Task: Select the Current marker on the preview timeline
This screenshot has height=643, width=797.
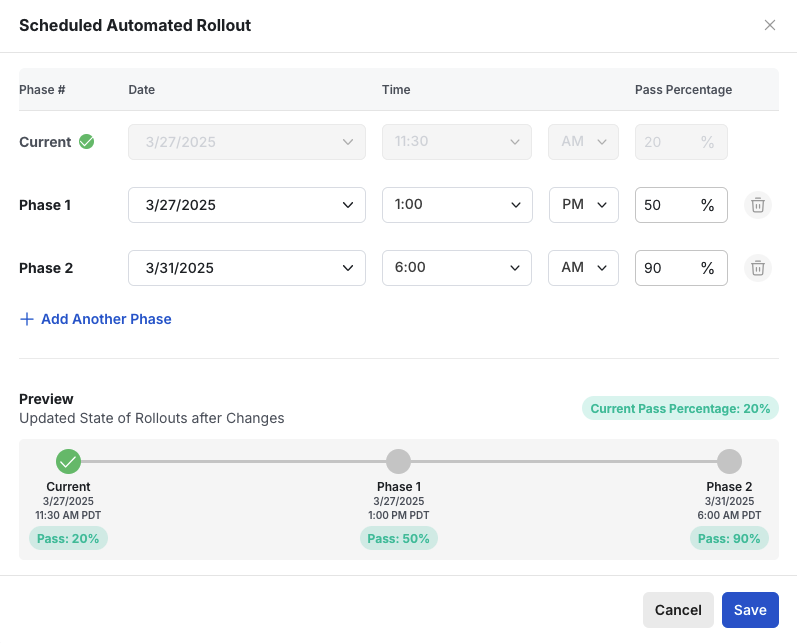Action: pyautogui.click(x=68, y=462)
